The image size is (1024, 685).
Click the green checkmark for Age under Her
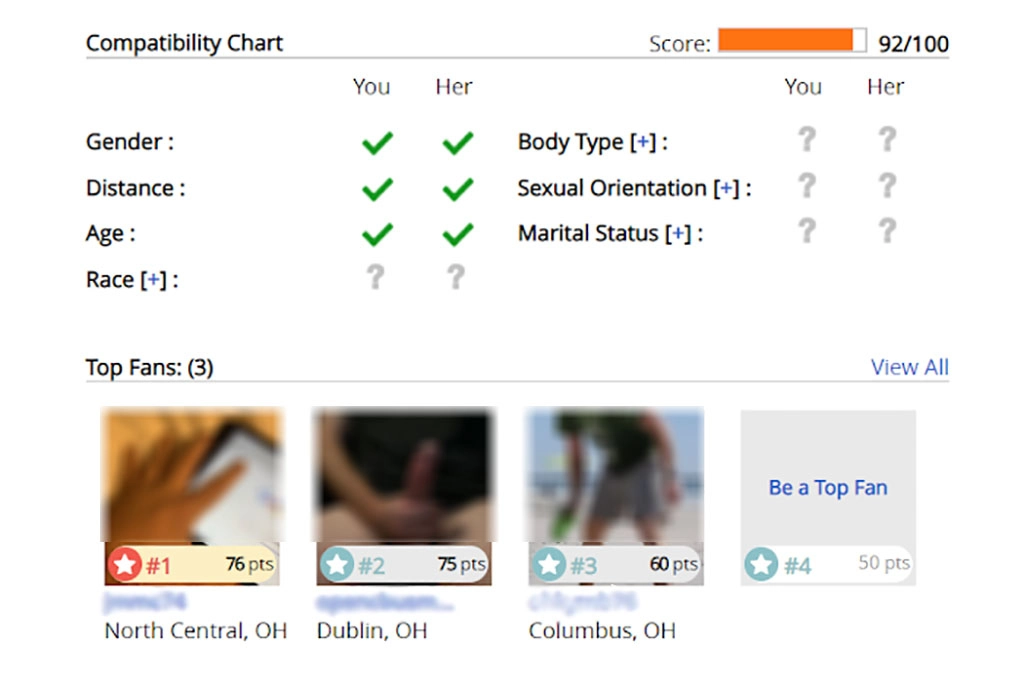(457, 233)
